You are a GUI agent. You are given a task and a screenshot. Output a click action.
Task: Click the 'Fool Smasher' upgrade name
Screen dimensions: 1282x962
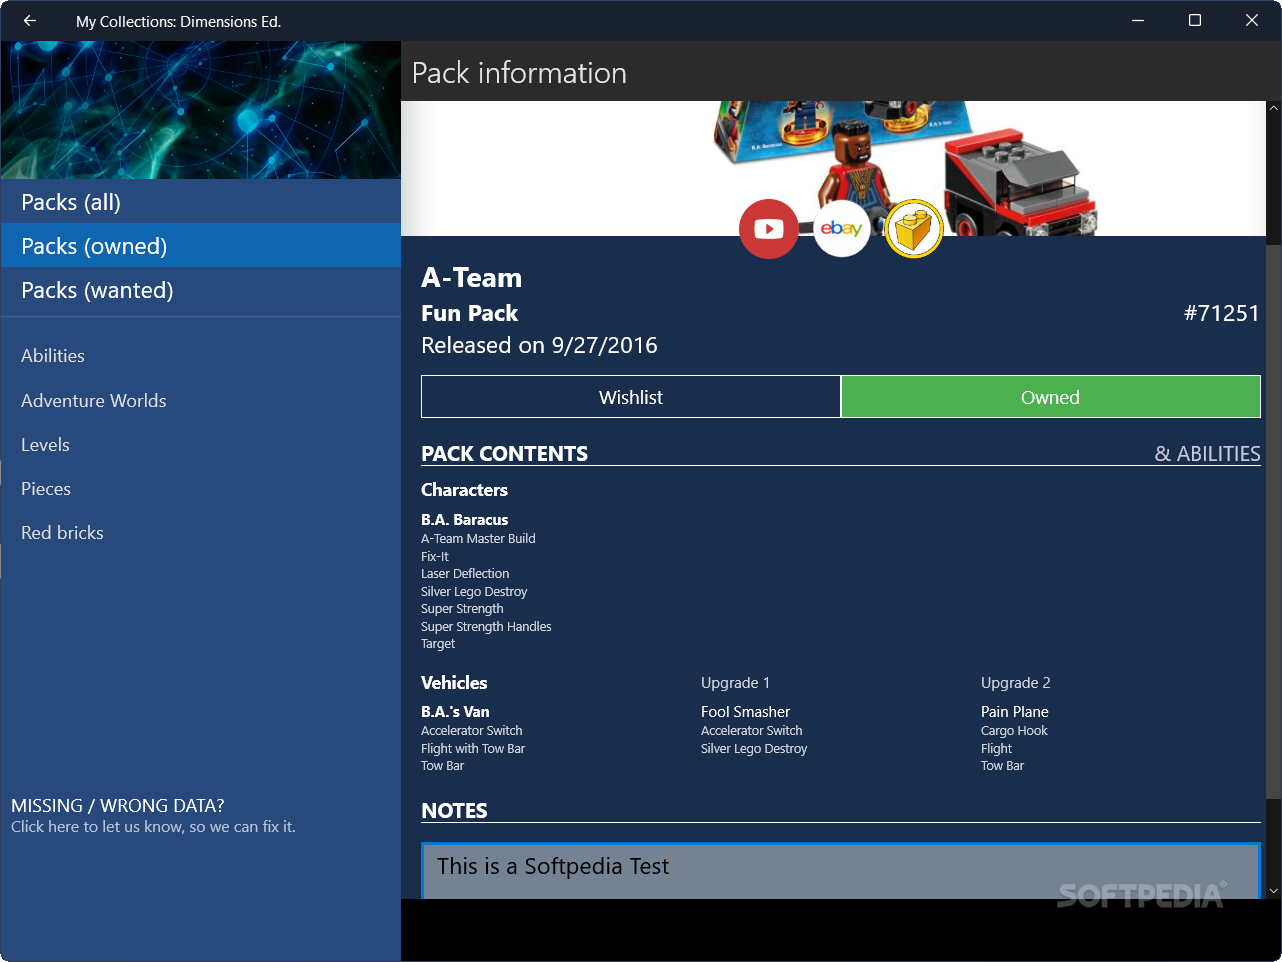click(745, 712)
